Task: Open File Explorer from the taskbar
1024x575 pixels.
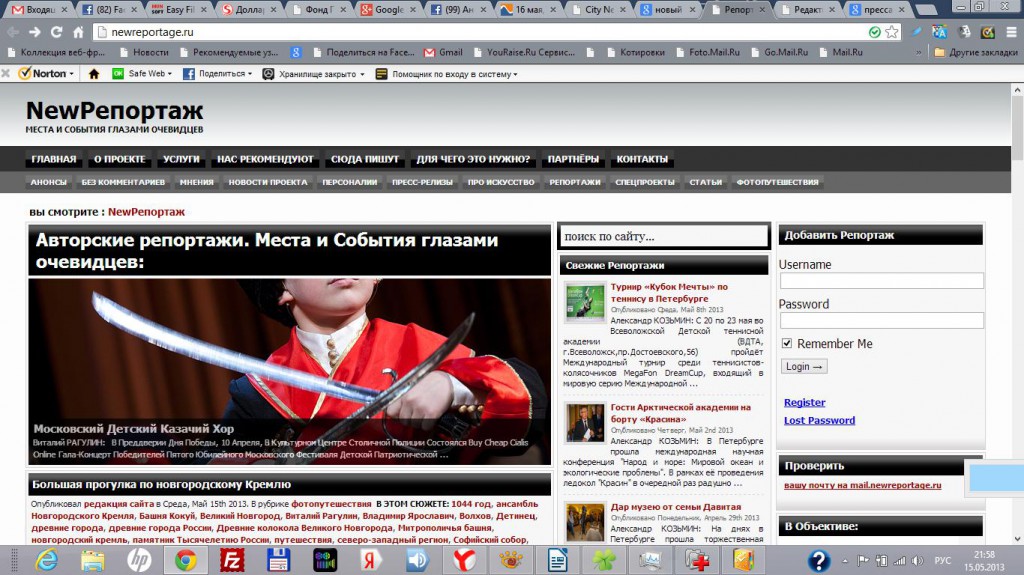Action: 92,560
